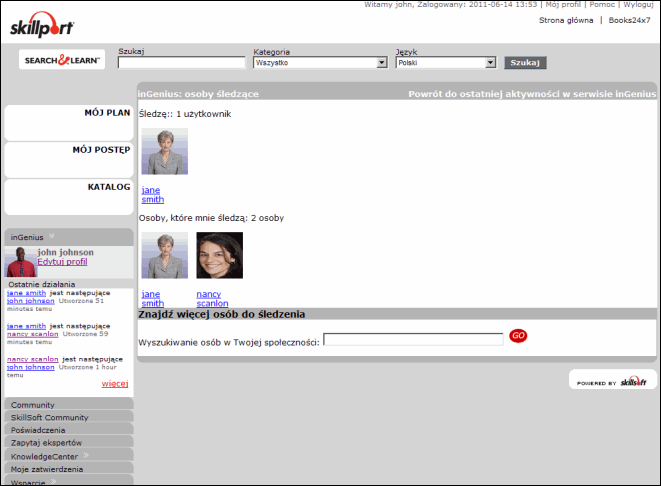
Task: Expand the inGenius panel chevron
Action: tap(52, 237)
